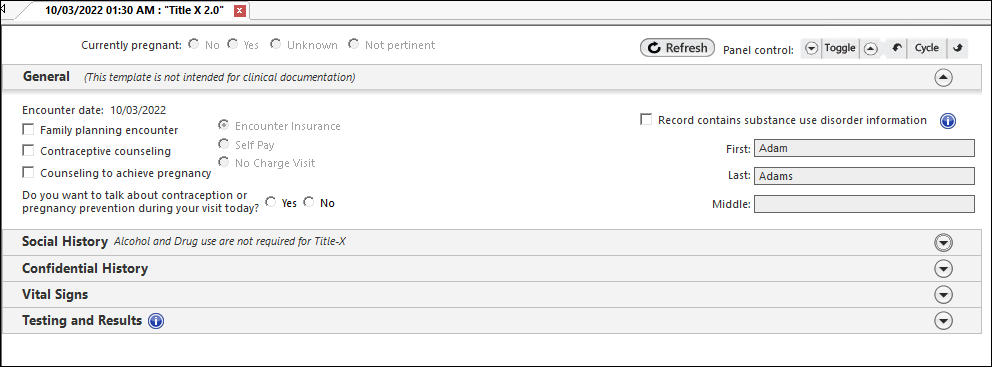Viewport: 992px width, 367px height.
Task: Click the up-arrow icon right of Toggle
Action: [871, 49]
